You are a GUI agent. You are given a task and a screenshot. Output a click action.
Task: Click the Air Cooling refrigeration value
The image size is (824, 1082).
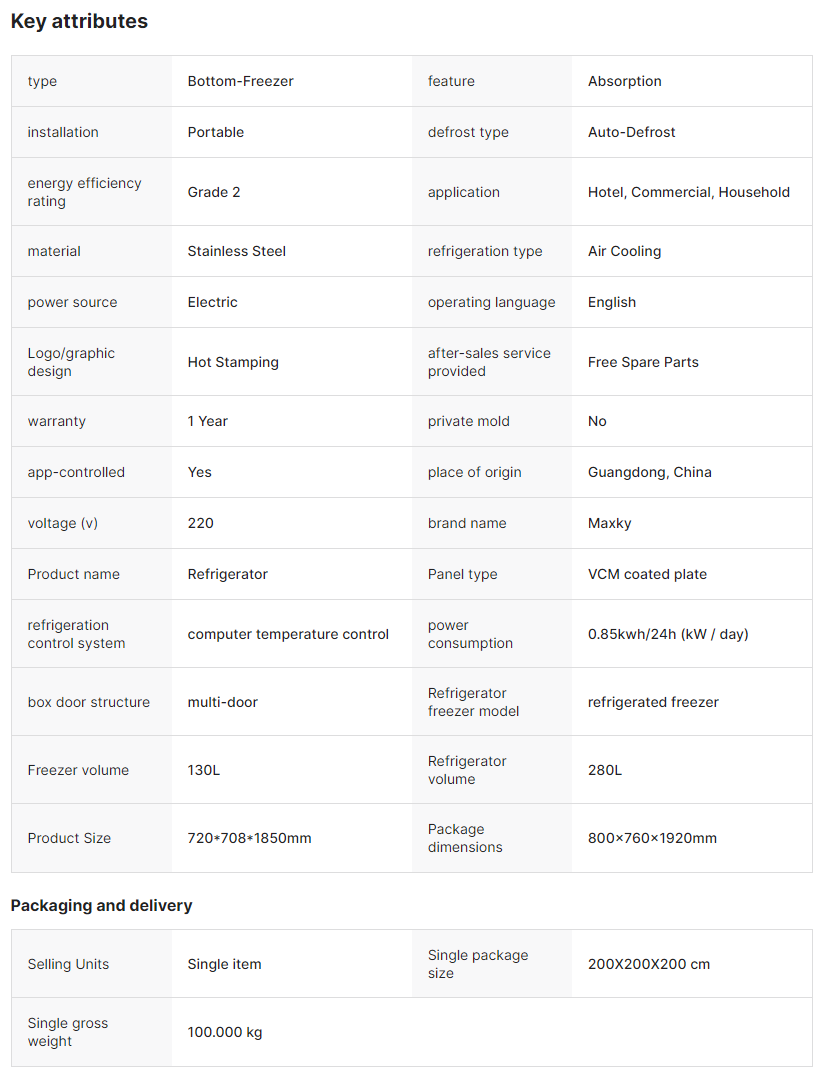(x=624, y=251)
